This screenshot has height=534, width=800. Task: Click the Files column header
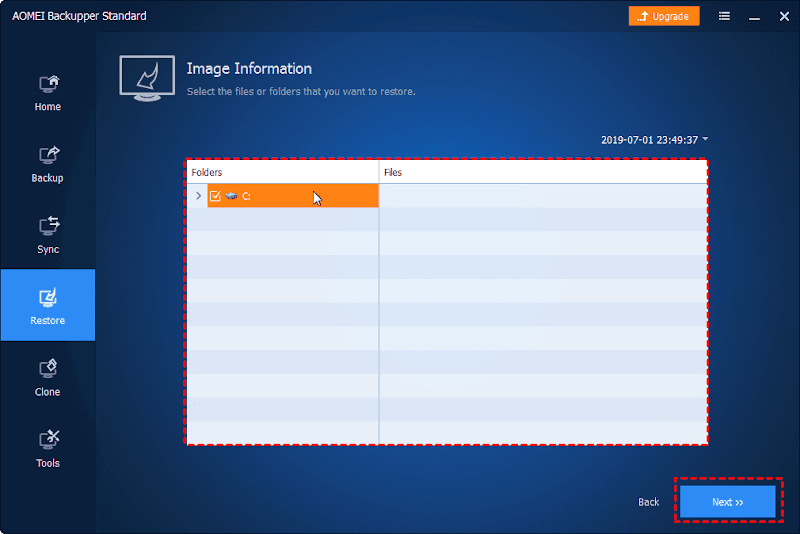point(543,172)
